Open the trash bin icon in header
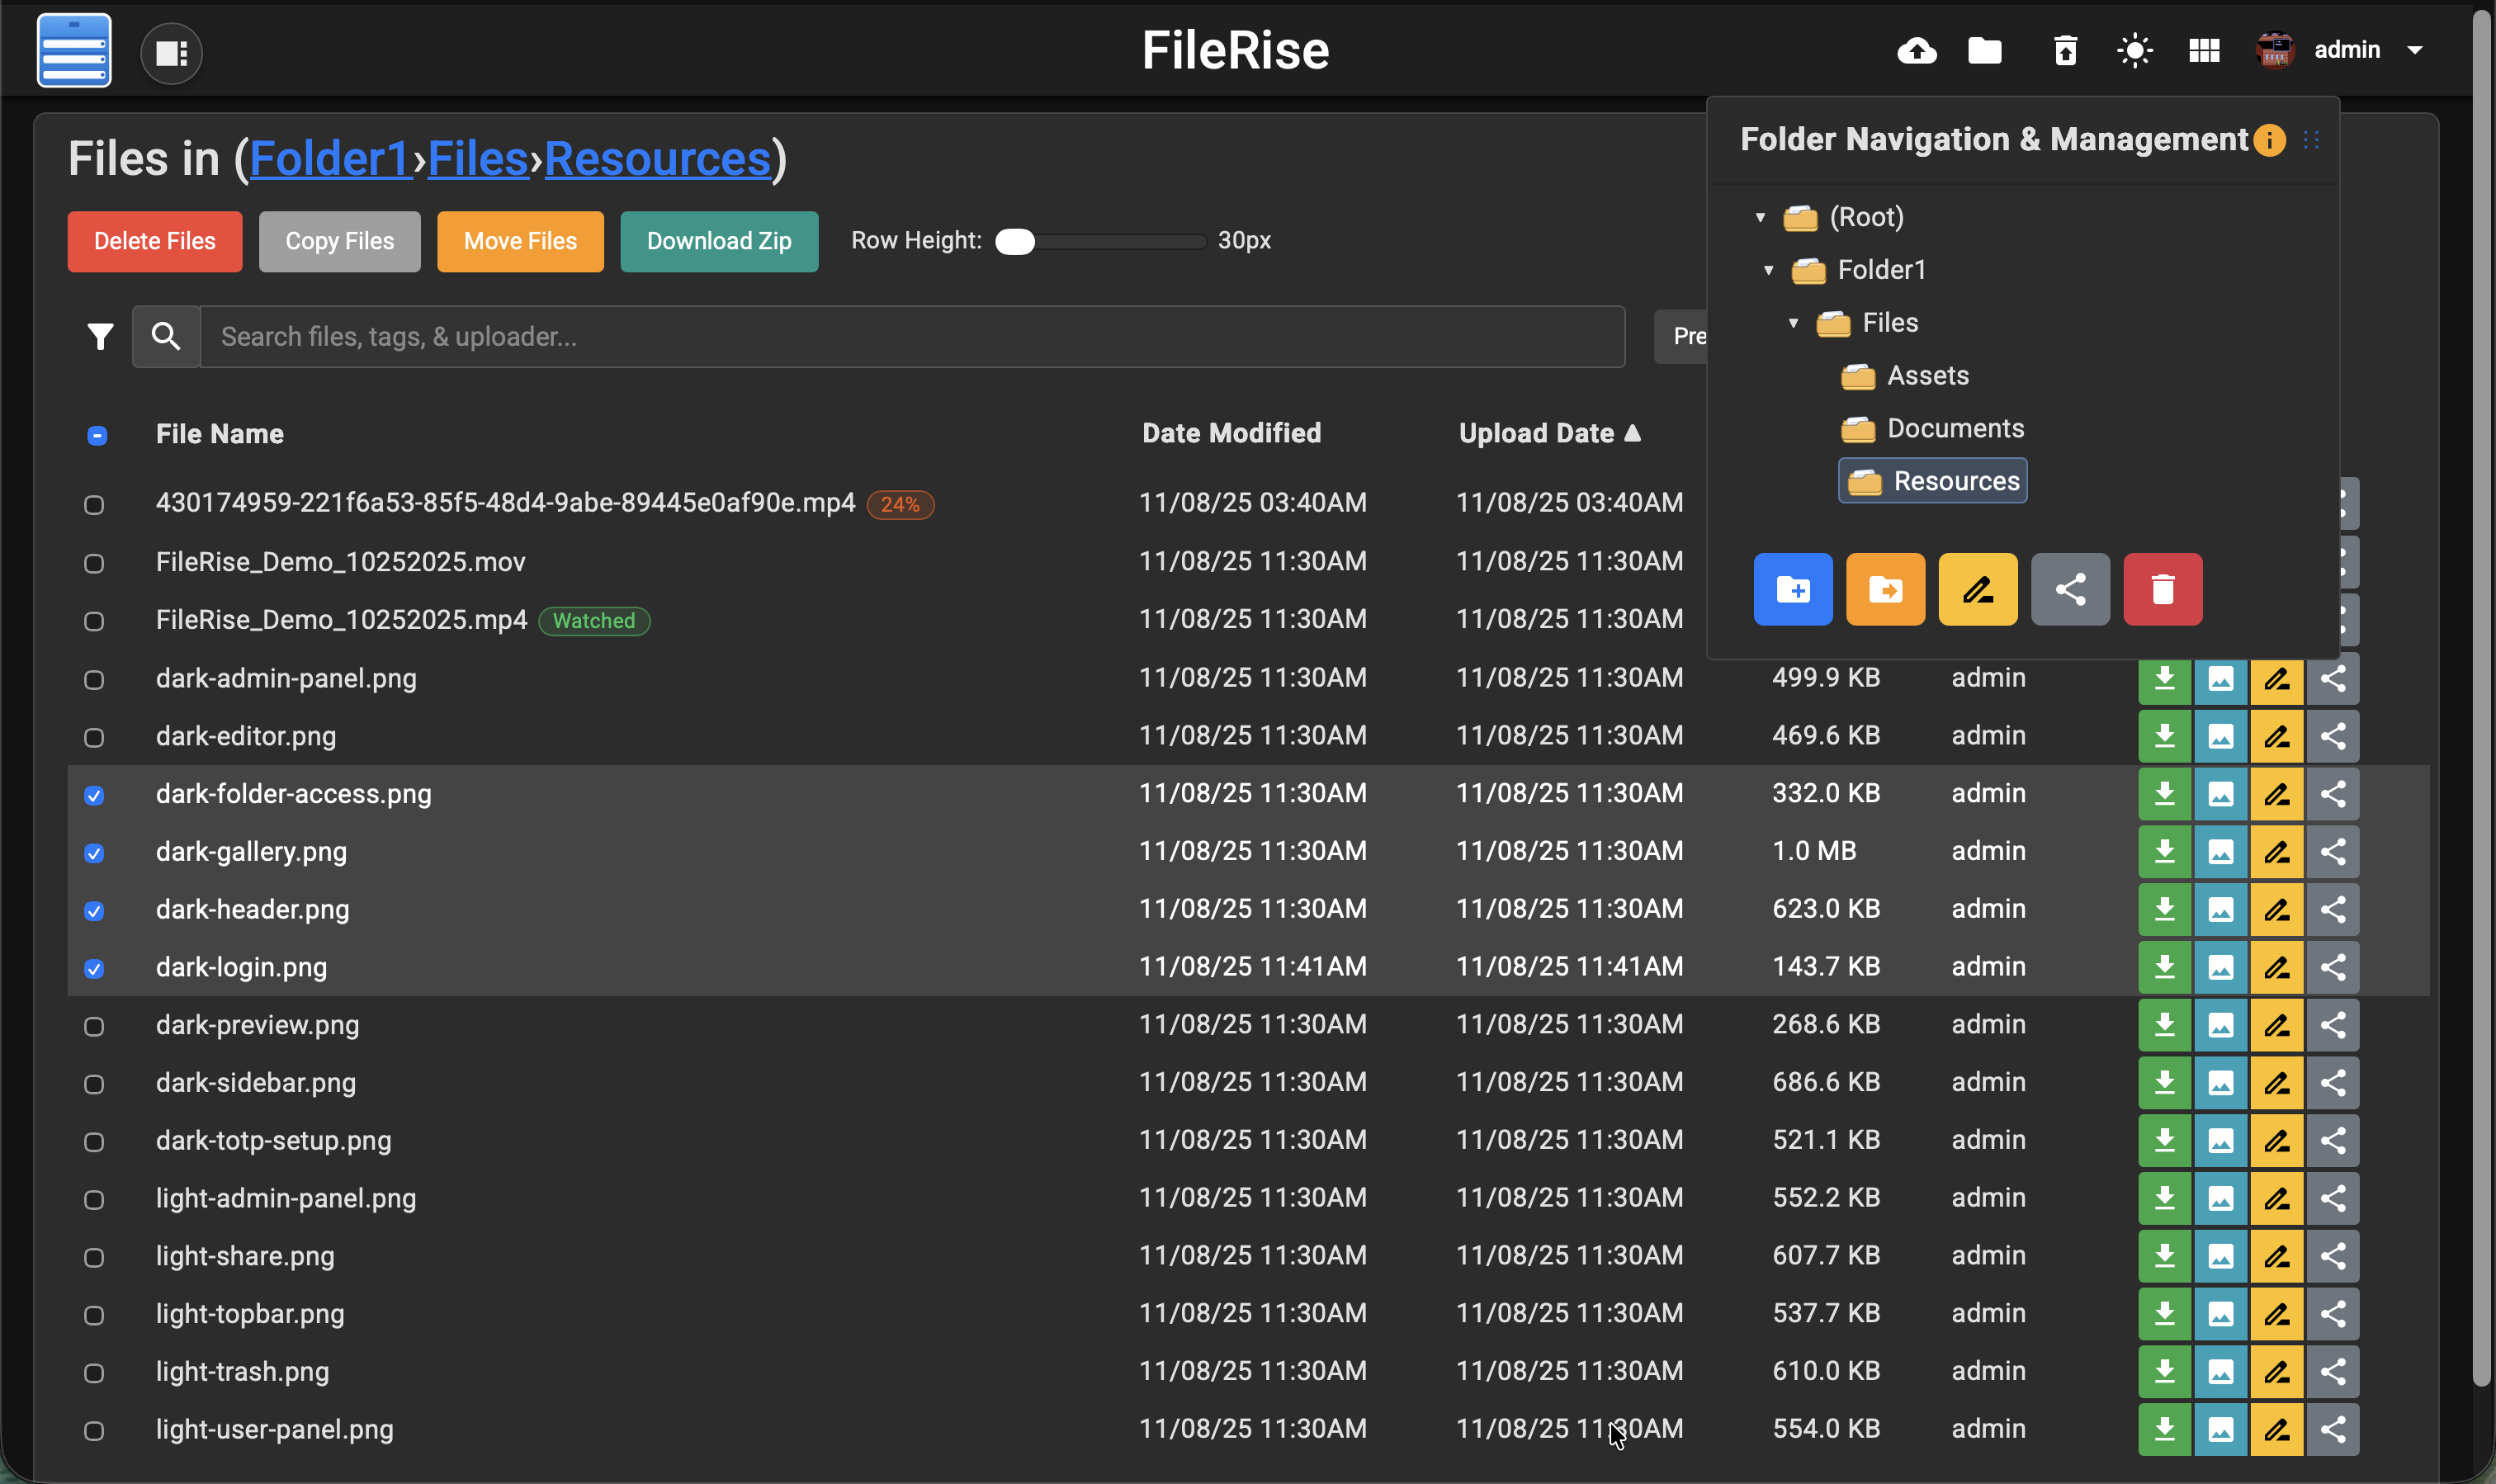This screenshot has height=1484, width=2496. pos(2065,50)
